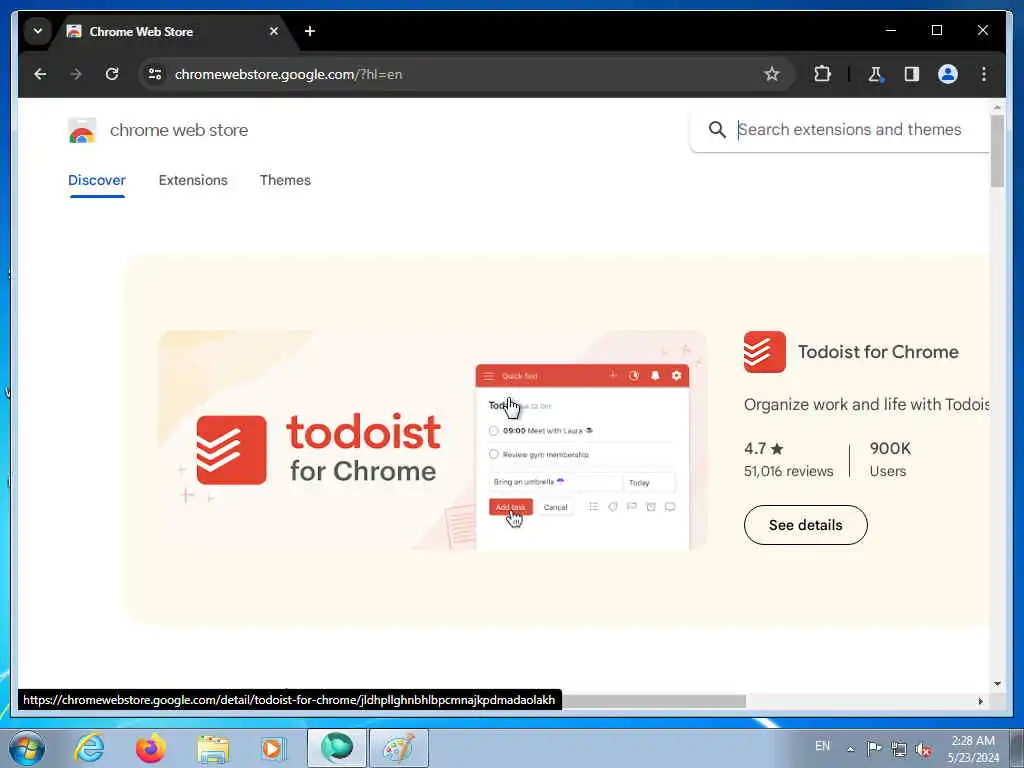
Task: Click Organize work and life description
Action: point(866,405)
